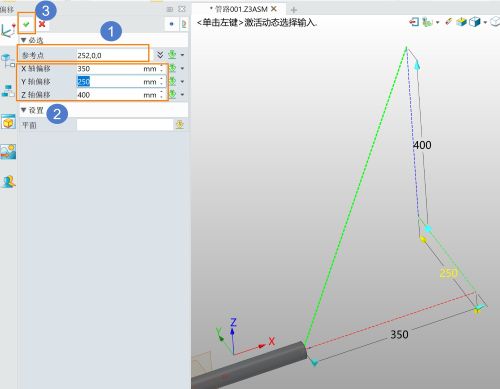Switch to the 管路001.Z3ASM tab

pos(239,9)
